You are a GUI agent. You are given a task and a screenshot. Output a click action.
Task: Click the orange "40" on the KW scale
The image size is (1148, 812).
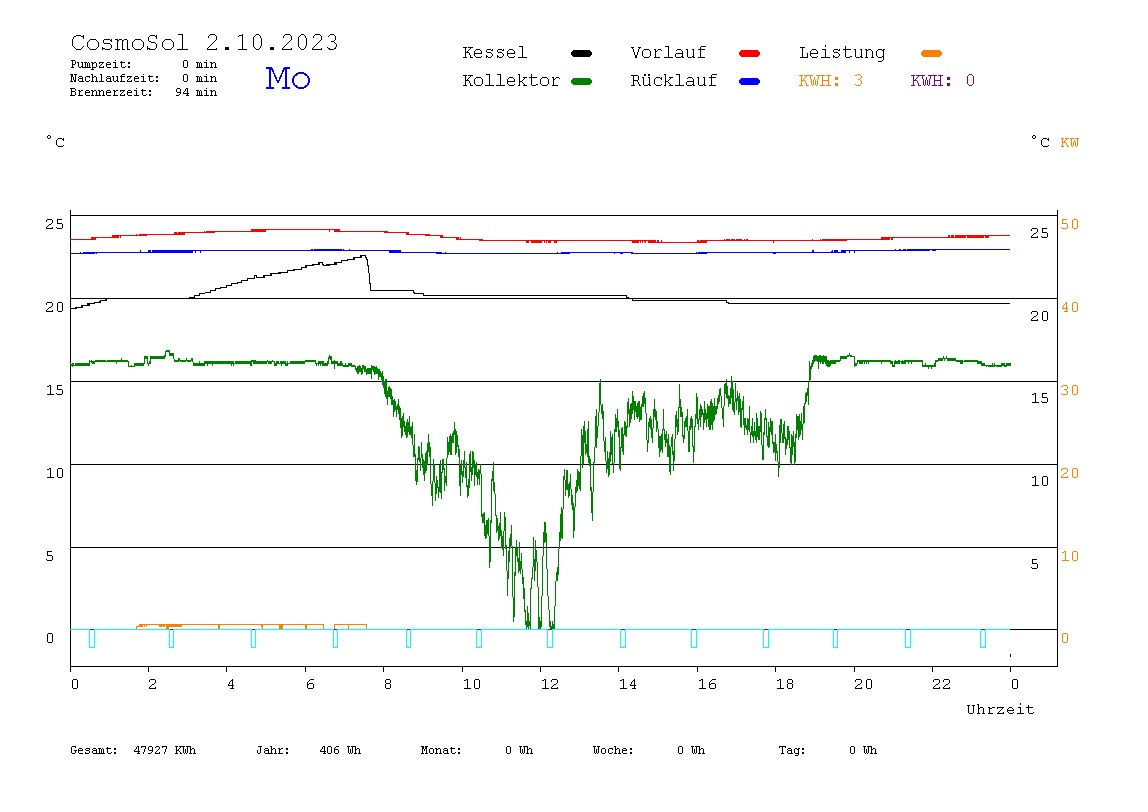(x=1070, y=308)
